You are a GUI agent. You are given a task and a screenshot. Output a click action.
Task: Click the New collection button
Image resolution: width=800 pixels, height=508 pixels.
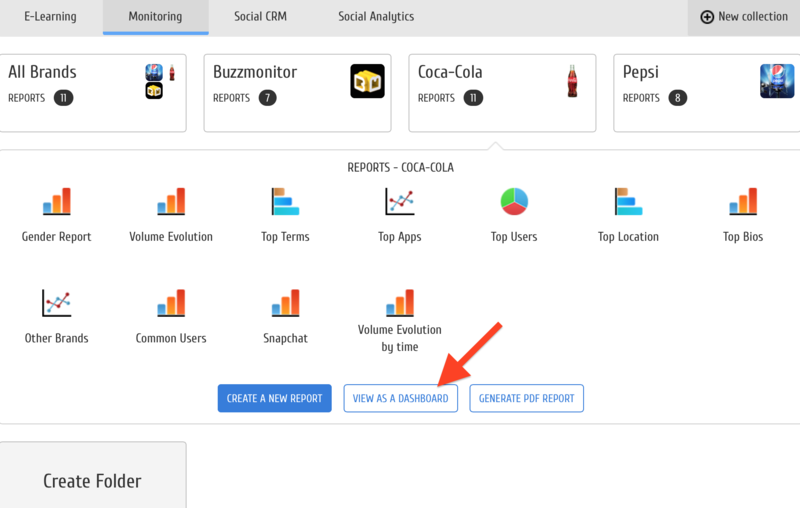click(x=744, y=17)
